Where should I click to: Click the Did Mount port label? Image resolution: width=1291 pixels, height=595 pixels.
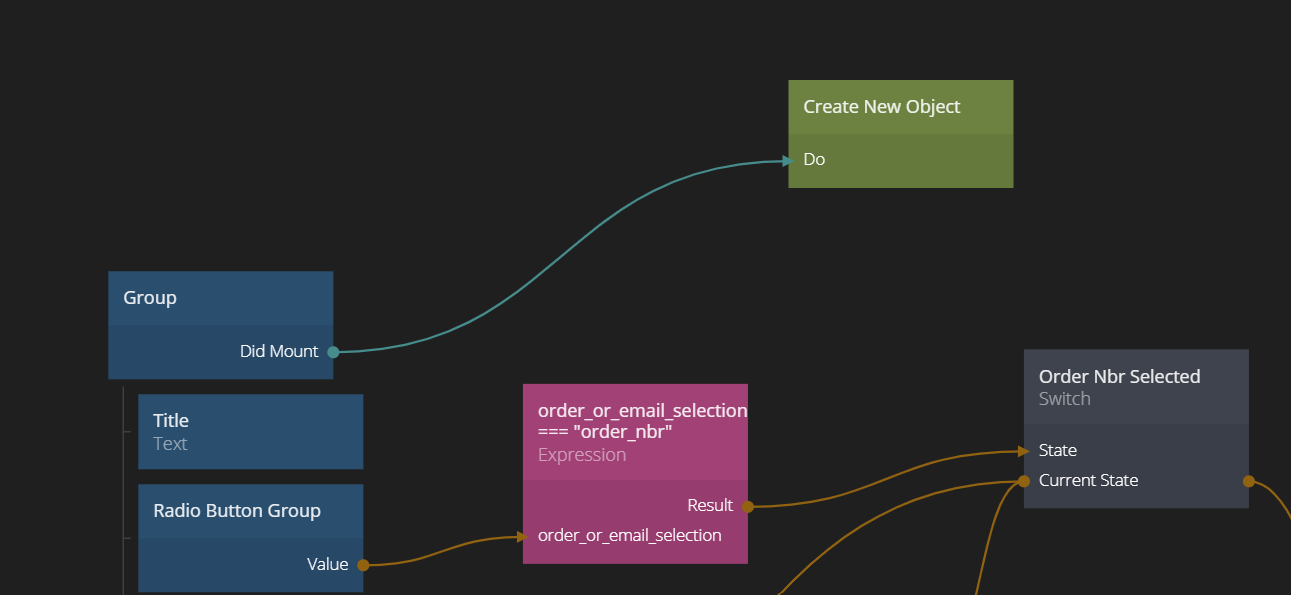coord(279,352)
